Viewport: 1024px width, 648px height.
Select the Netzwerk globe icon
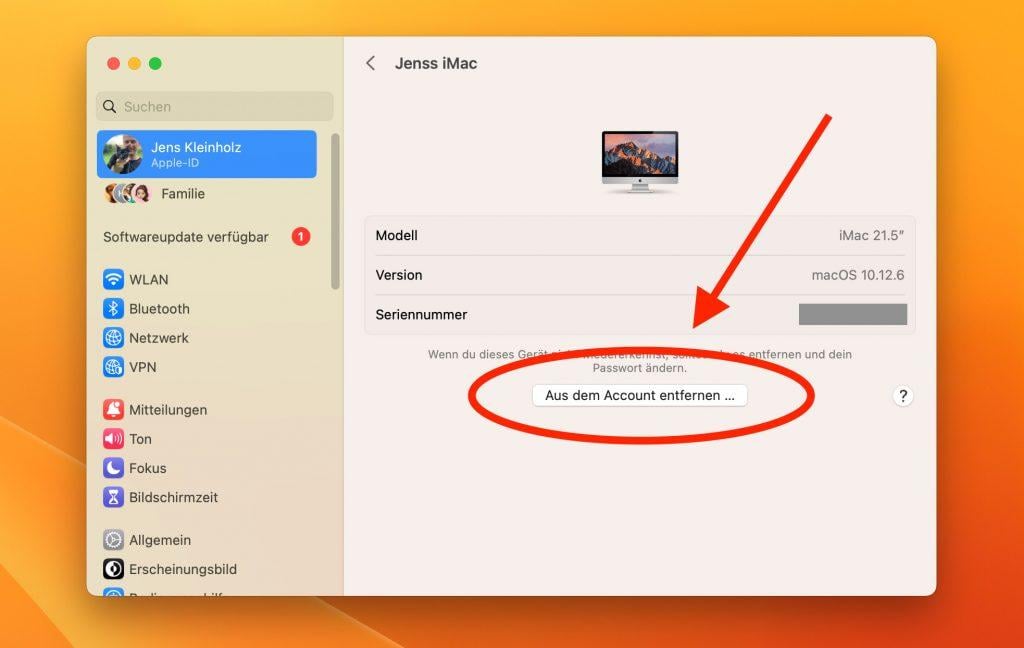point(113,338)
